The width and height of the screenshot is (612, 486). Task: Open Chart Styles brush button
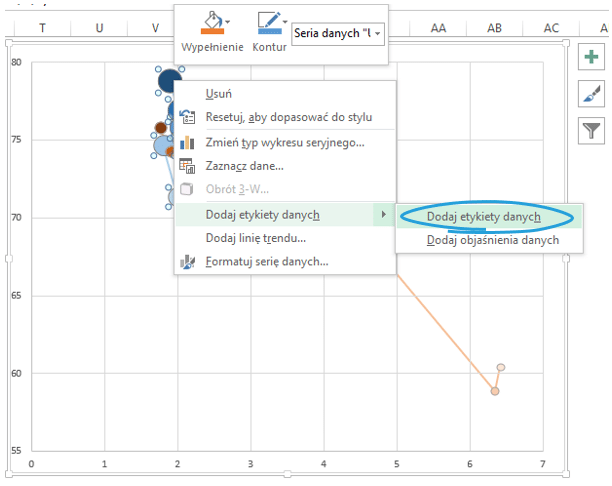point(590,94)
